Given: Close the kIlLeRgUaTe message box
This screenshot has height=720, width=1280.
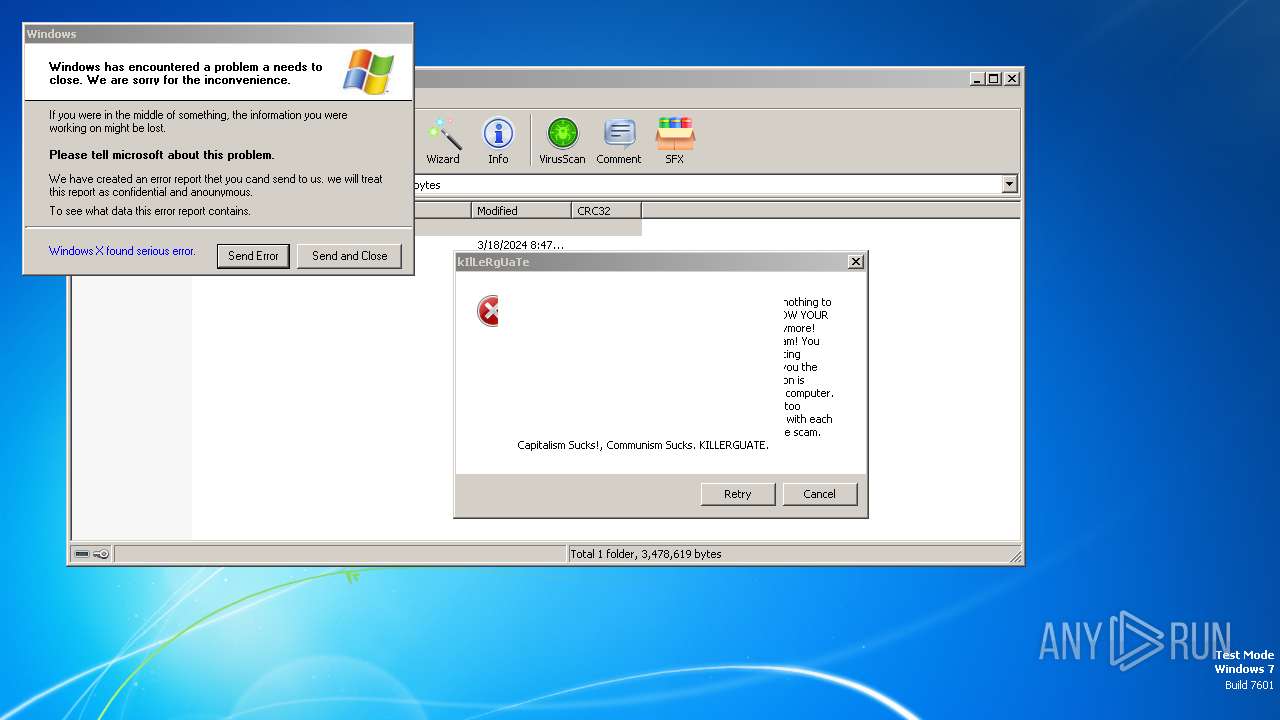Looking at the screenshot, I should 856,261.
